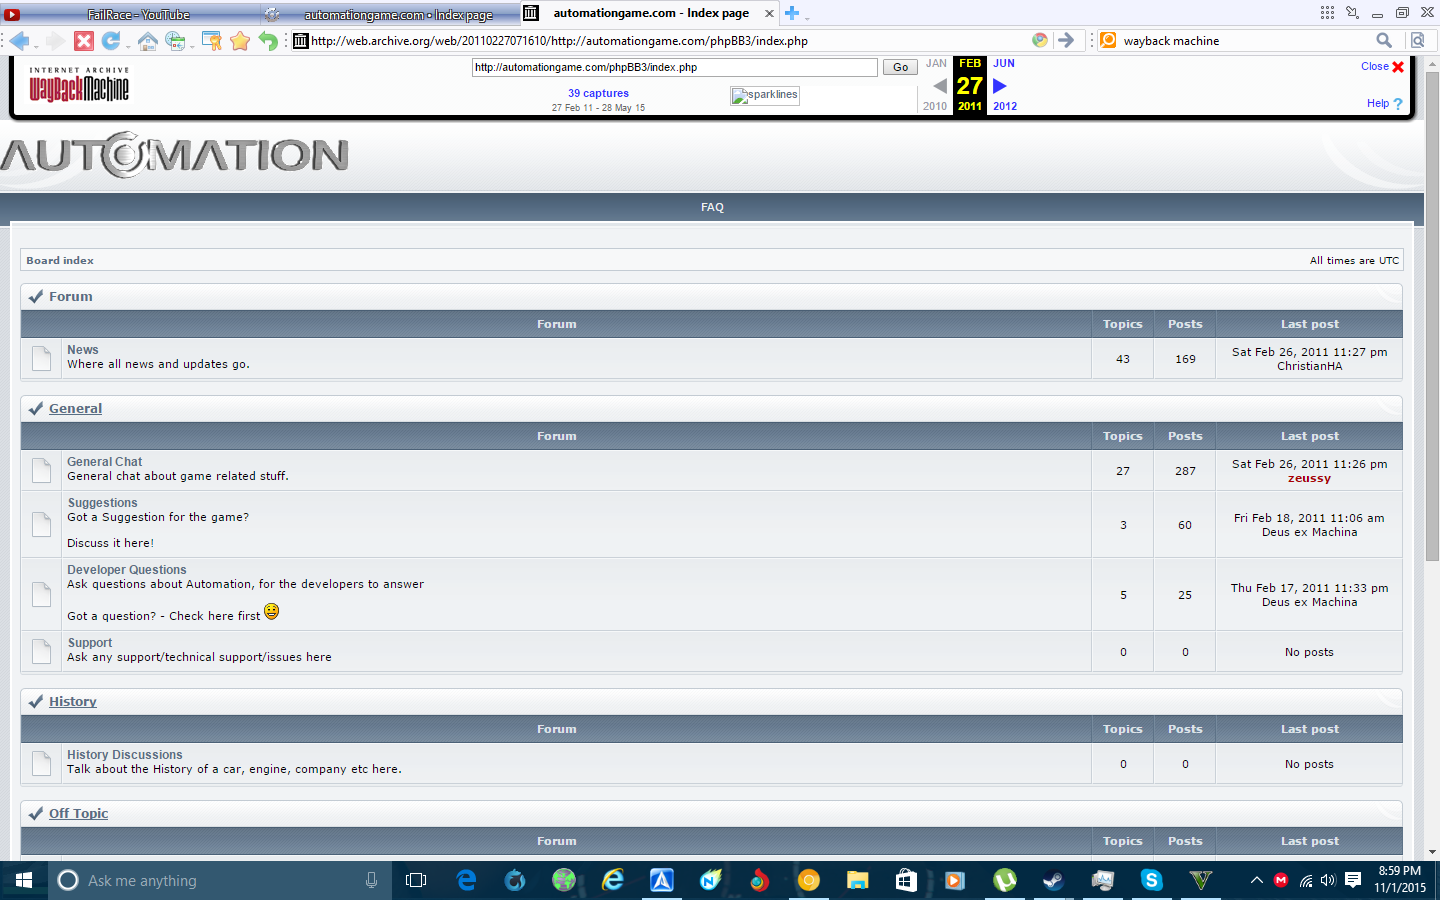The width and height of the screenshot is (1440, 900).
Task: Open the Home page icon
Action: coord(147,41)
